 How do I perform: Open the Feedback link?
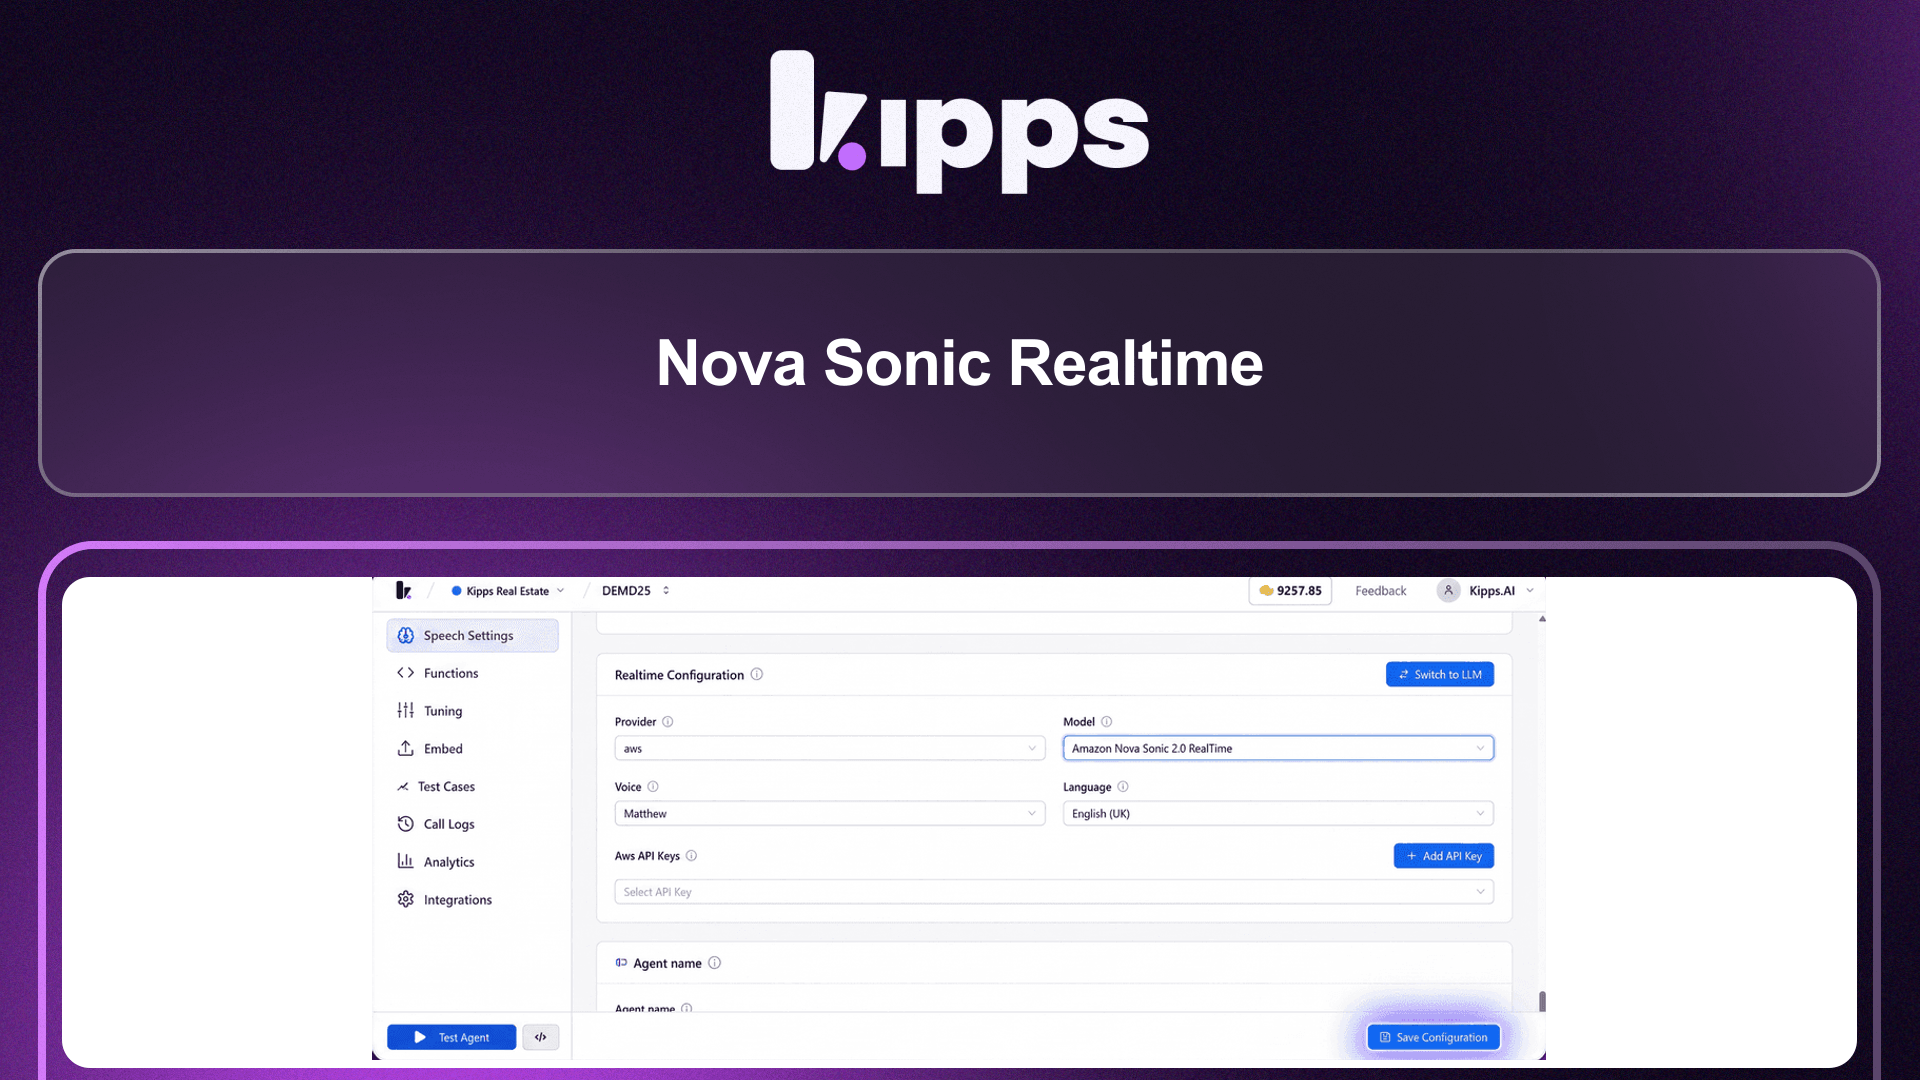click(1380, 591)
